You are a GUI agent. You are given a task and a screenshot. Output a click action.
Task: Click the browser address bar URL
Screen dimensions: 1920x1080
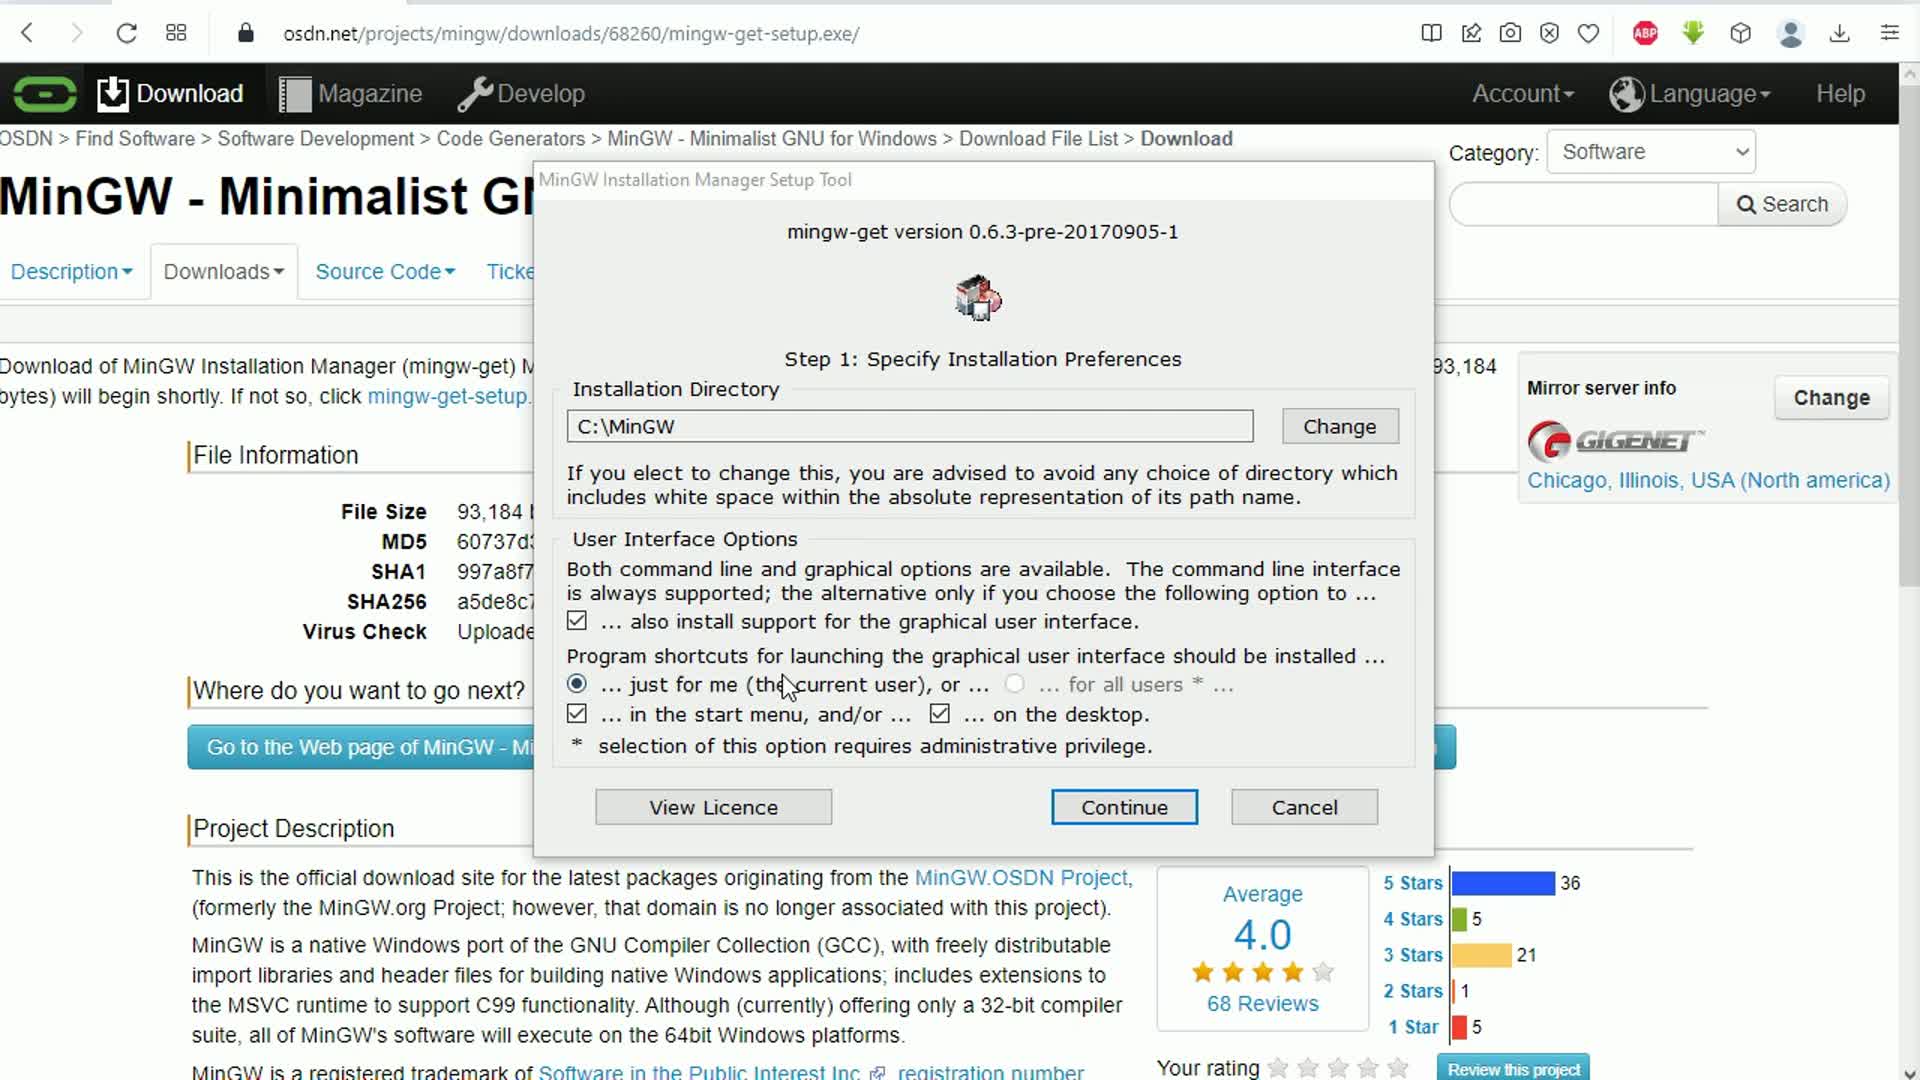pos(571,33)
